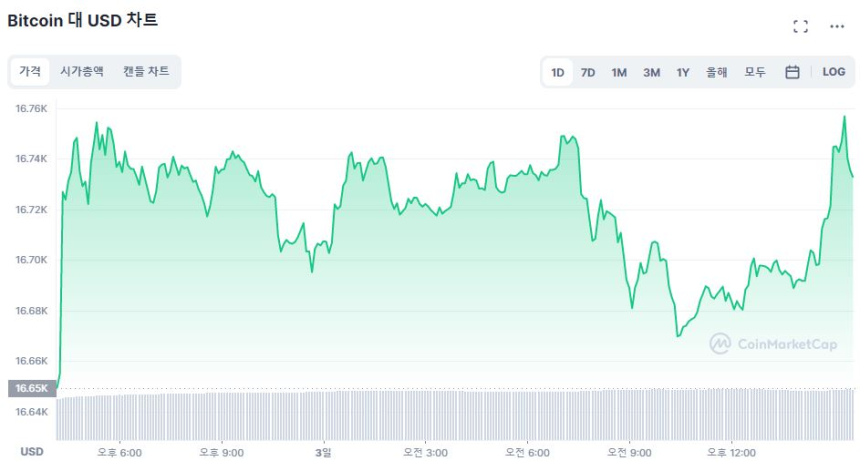Open the three-dot more options menu
860x461 pixels.
(837, 27)
